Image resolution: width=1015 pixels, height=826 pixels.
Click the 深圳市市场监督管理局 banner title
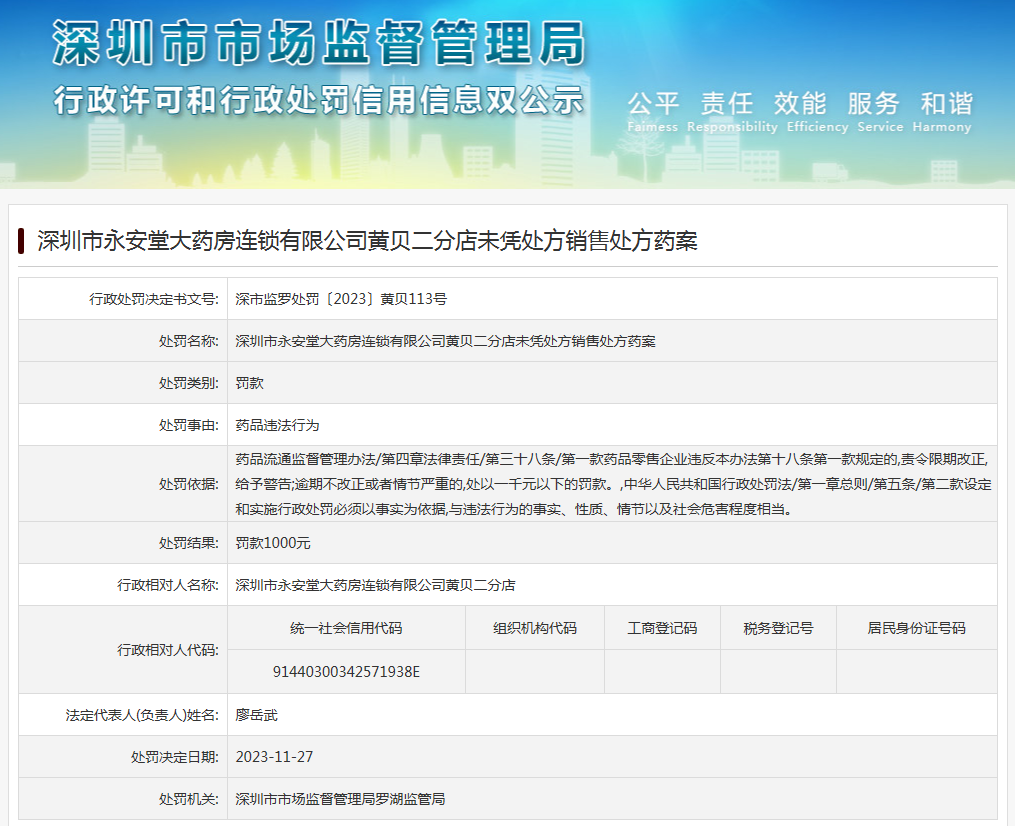318,43
